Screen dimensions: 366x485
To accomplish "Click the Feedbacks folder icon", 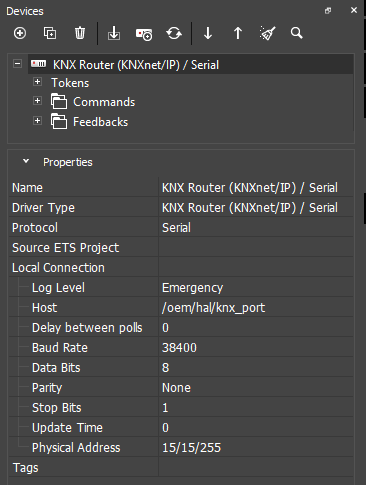I will pos(59,121).
